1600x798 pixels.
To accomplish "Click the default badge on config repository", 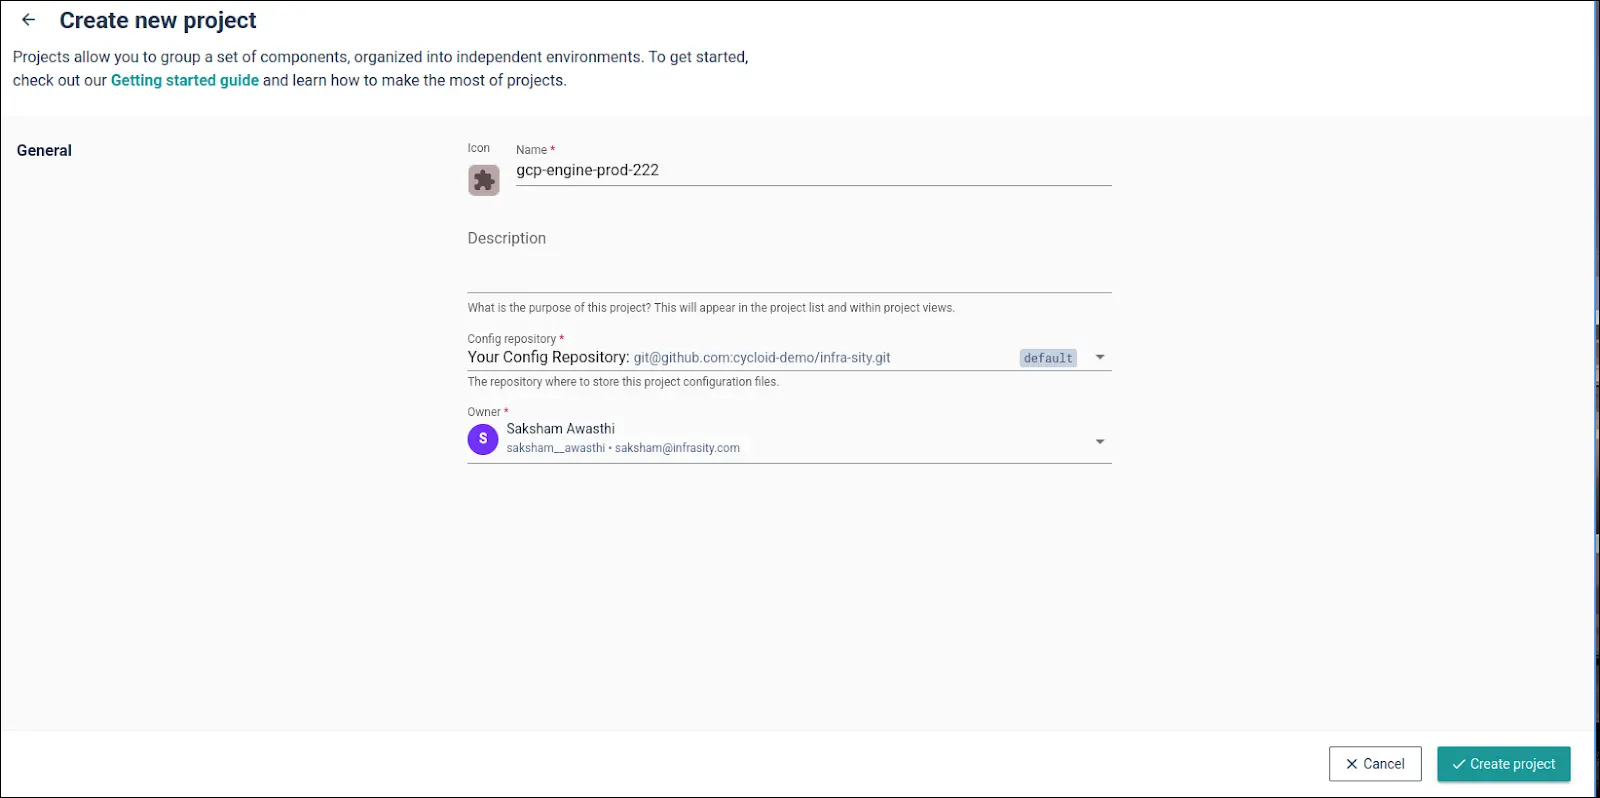I will tap(1048, 358).
